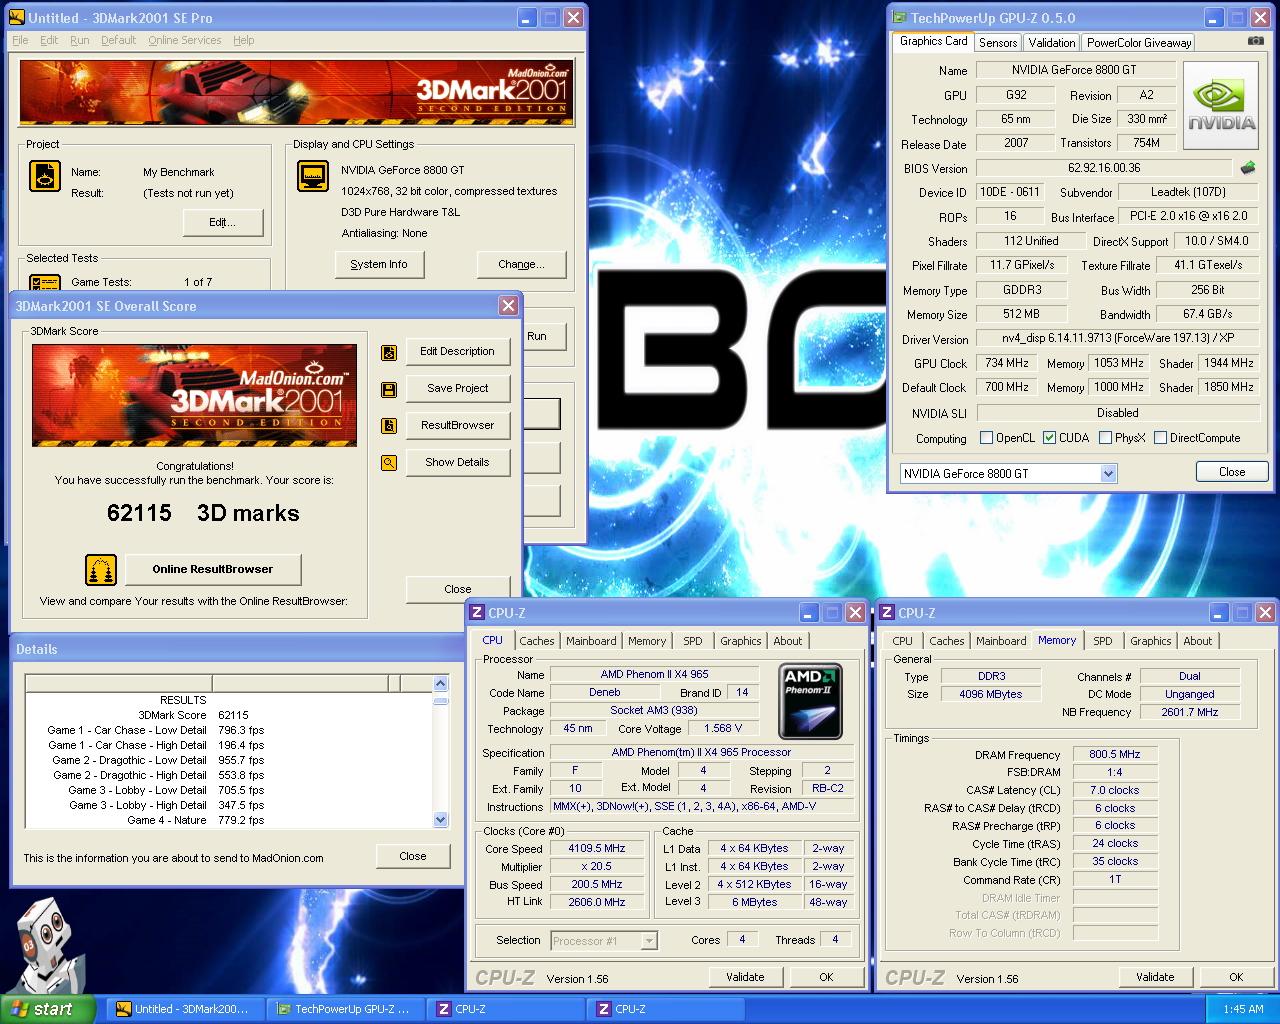Viewport: 1280px width, 1024px height.
Task: Open Graphics tab in right CPU-Z window
Action: click(x=1151, y=641)
